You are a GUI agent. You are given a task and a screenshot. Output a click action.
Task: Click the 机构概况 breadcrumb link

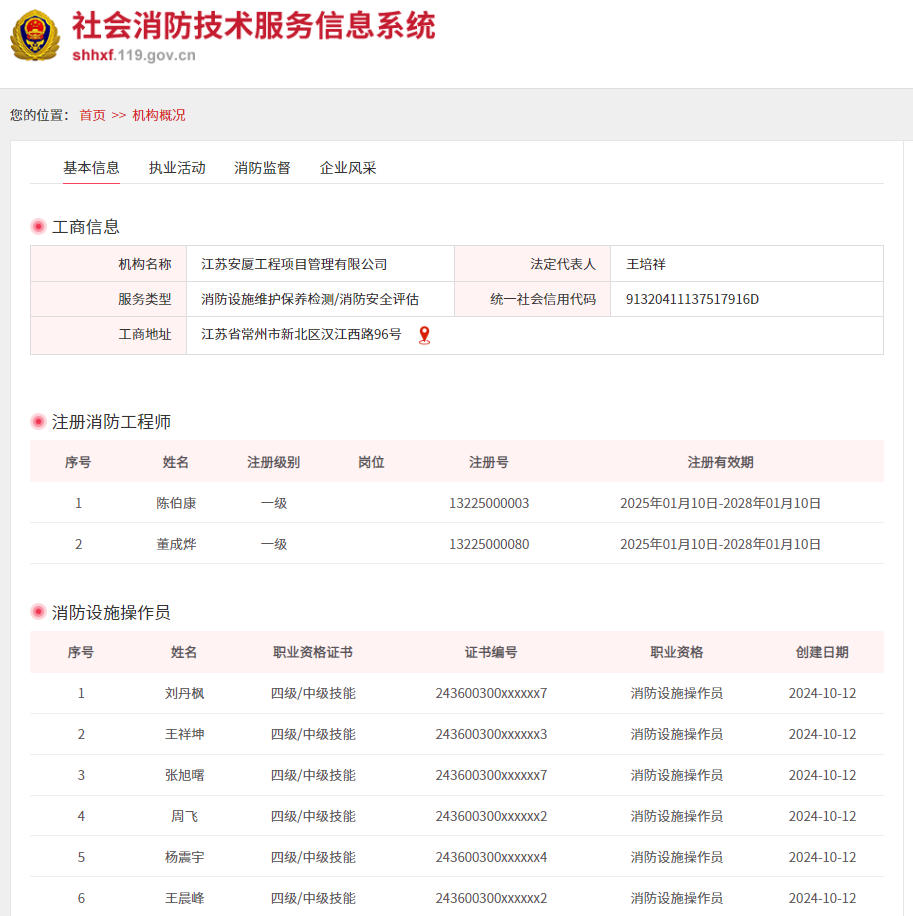(158, 115)
